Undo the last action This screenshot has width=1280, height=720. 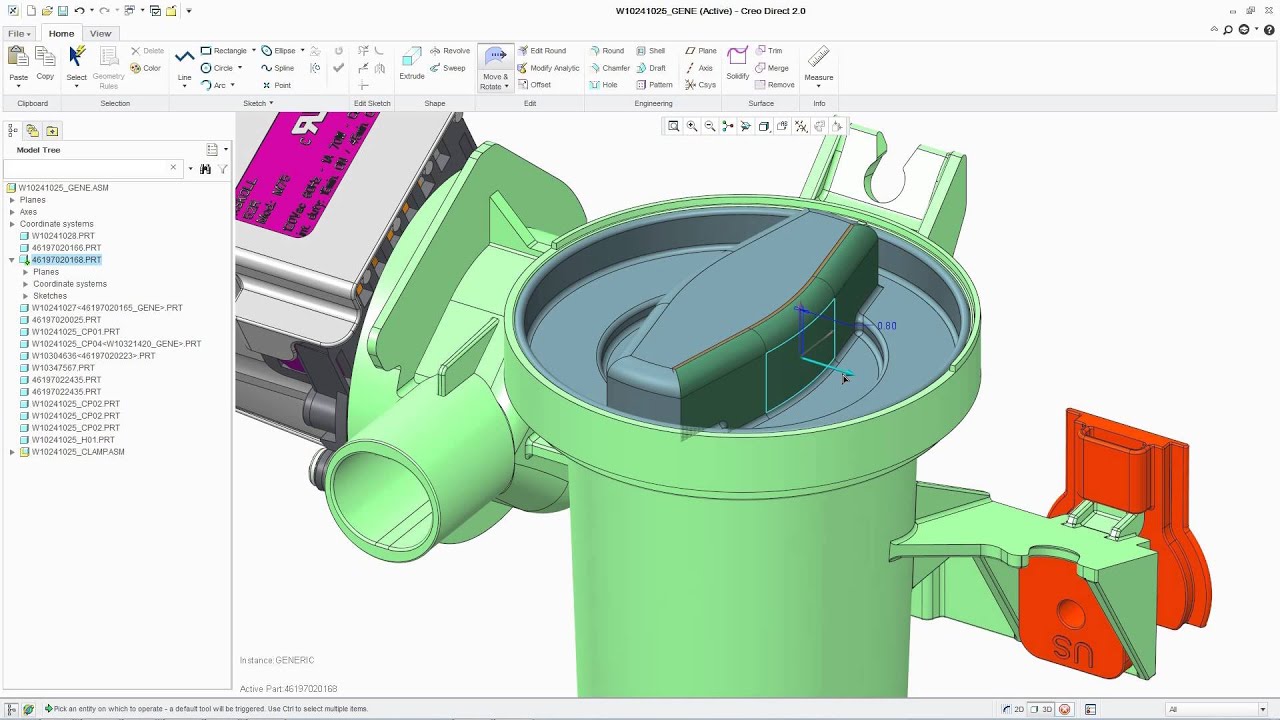coord(79,11)
